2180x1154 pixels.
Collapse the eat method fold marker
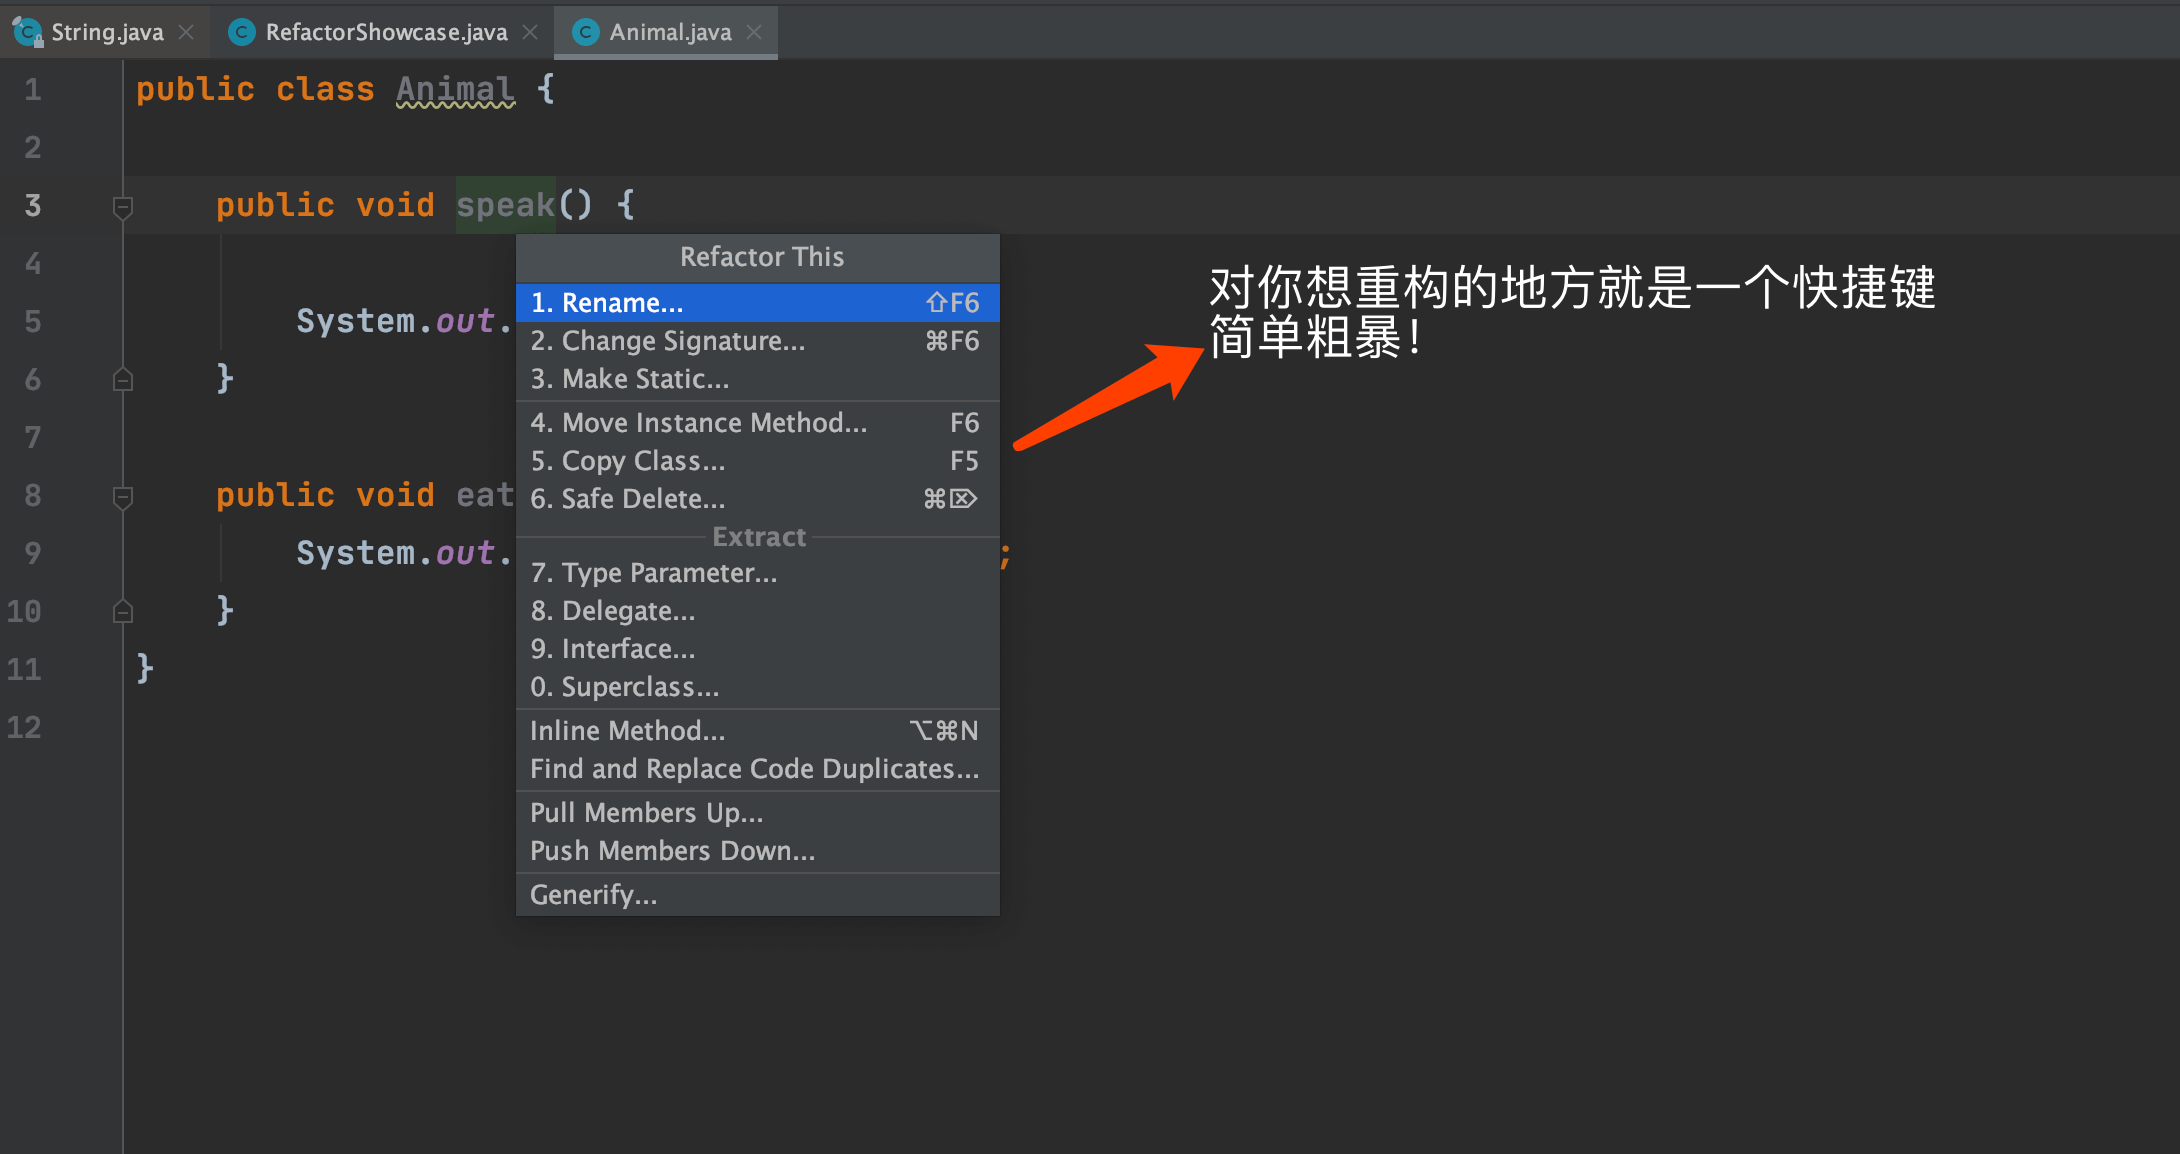(x=123, y=497)
